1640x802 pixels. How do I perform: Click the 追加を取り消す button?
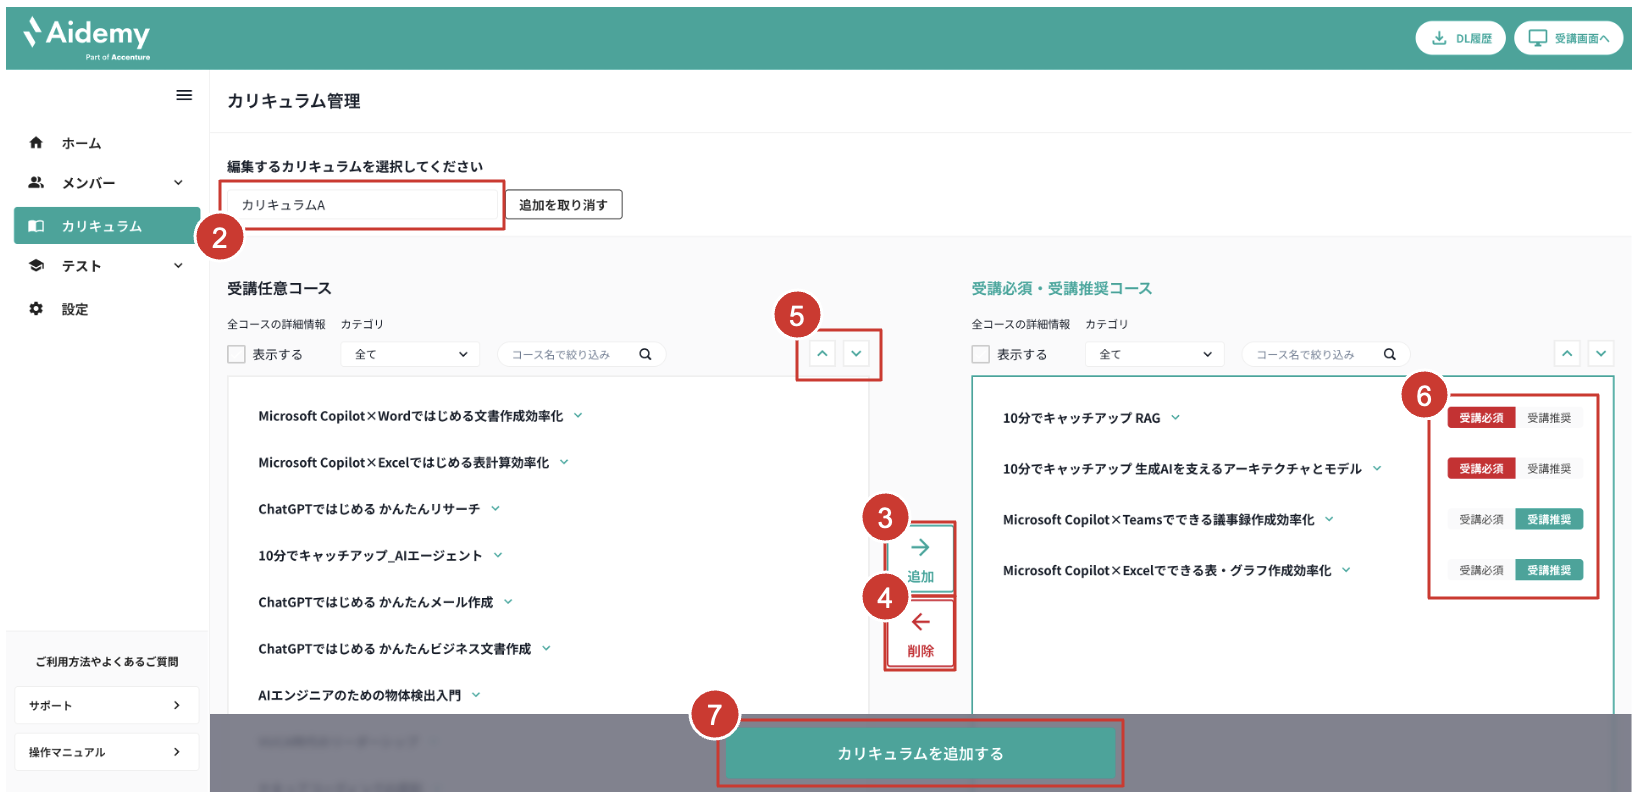563,205
